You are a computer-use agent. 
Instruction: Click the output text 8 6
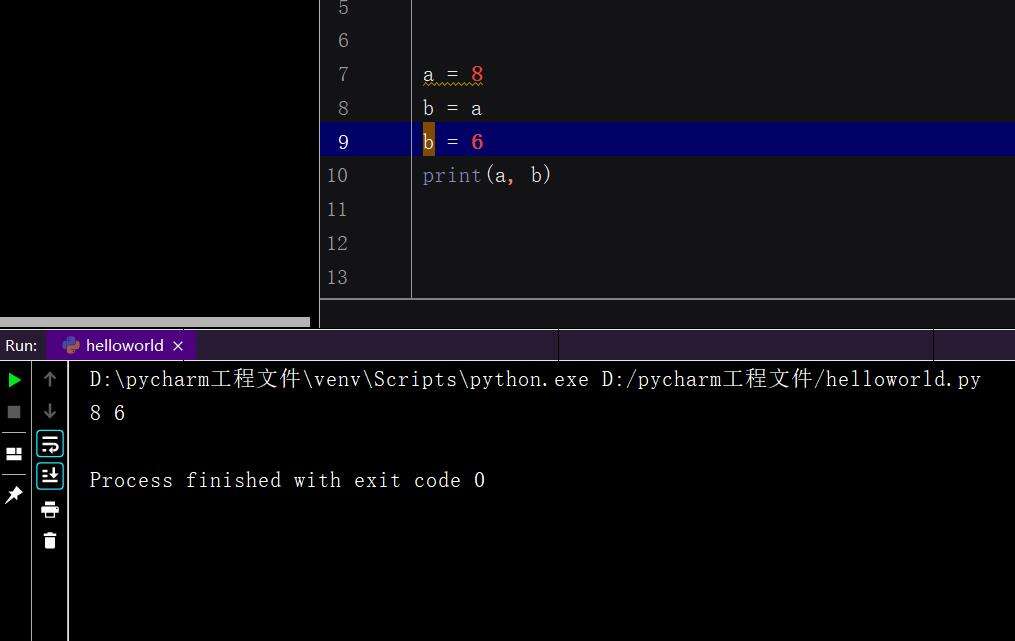click(x=105, y=412)
